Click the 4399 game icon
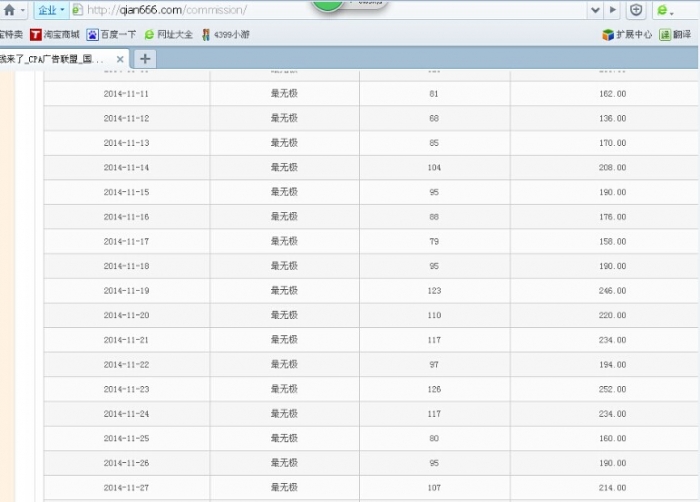The width and height of the screenshot is (700, 502). click(x=206, y=34)
